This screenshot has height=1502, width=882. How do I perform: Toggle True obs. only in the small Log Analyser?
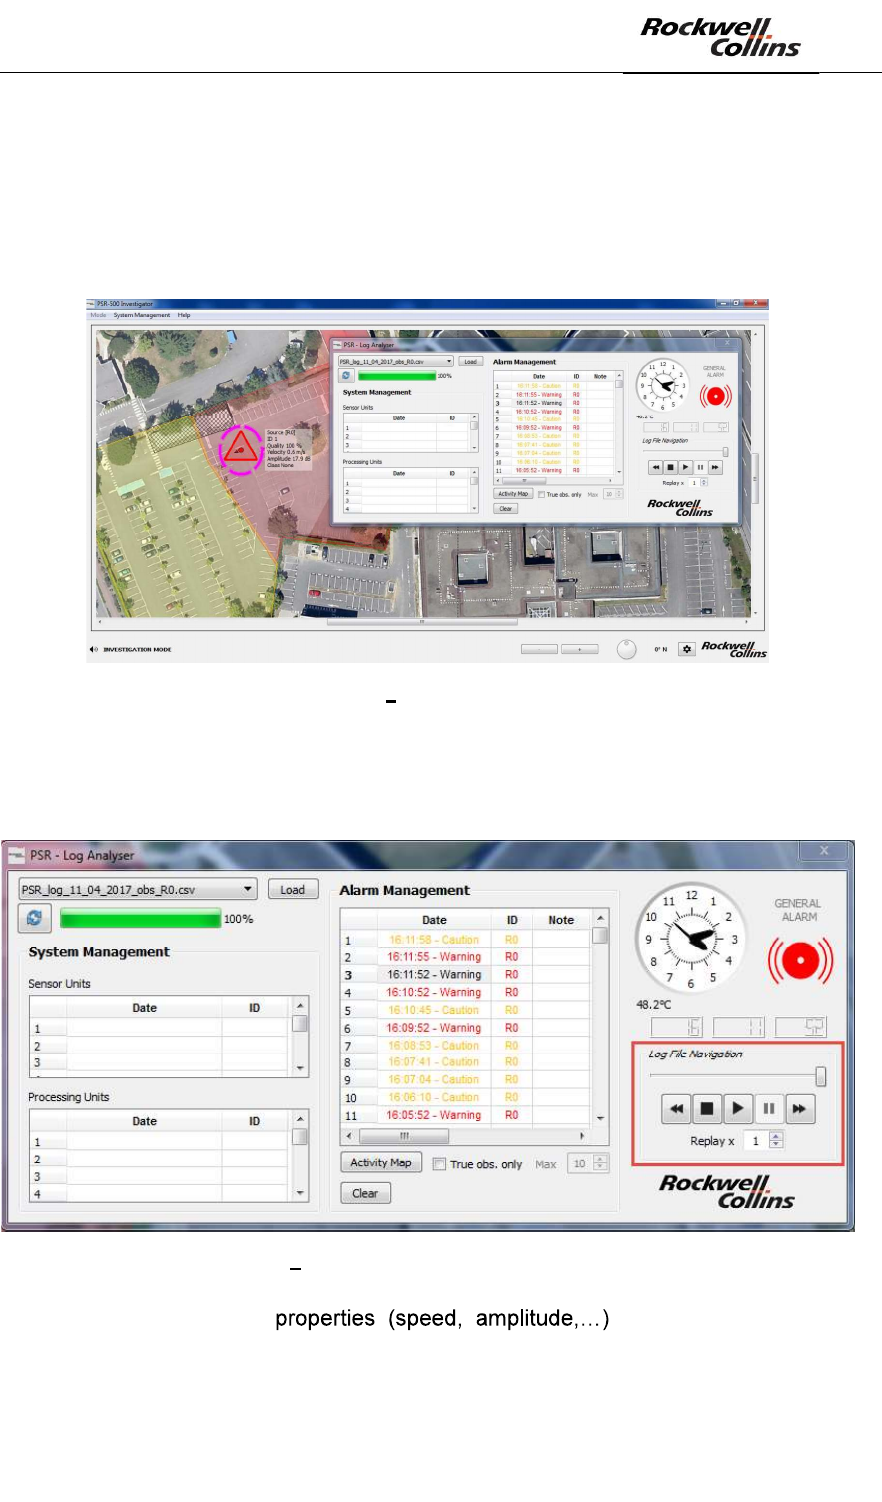click(541, 494)
